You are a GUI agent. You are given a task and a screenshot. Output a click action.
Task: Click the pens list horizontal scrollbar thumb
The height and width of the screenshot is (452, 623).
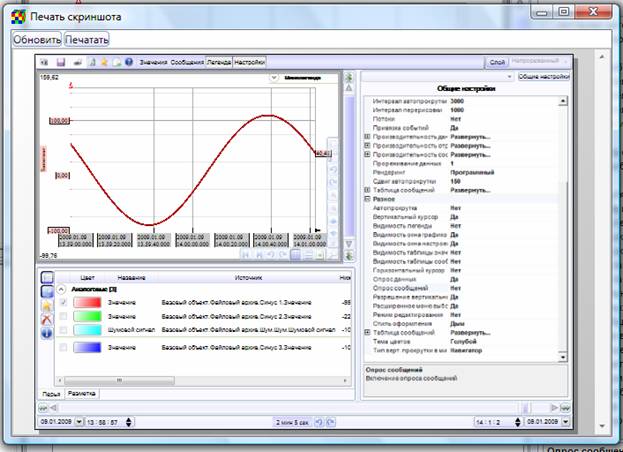[119, 381]
